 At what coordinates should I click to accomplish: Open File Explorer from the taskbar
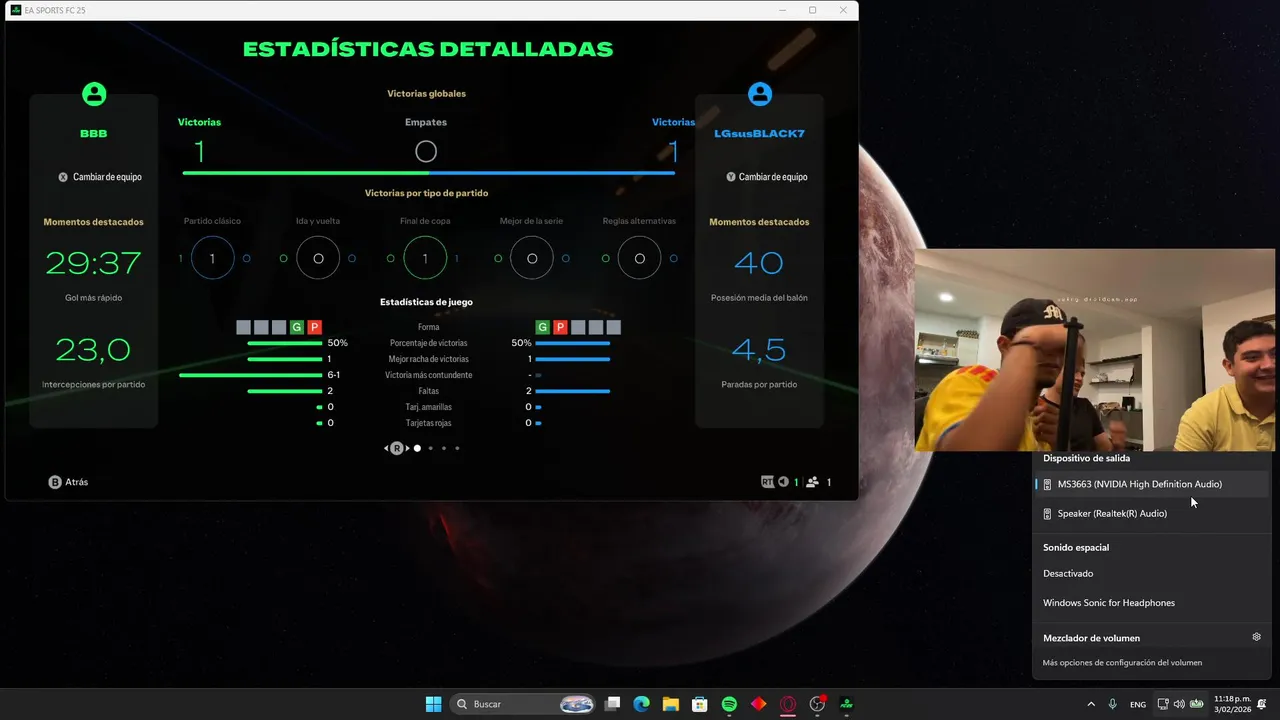click(671, 704)
